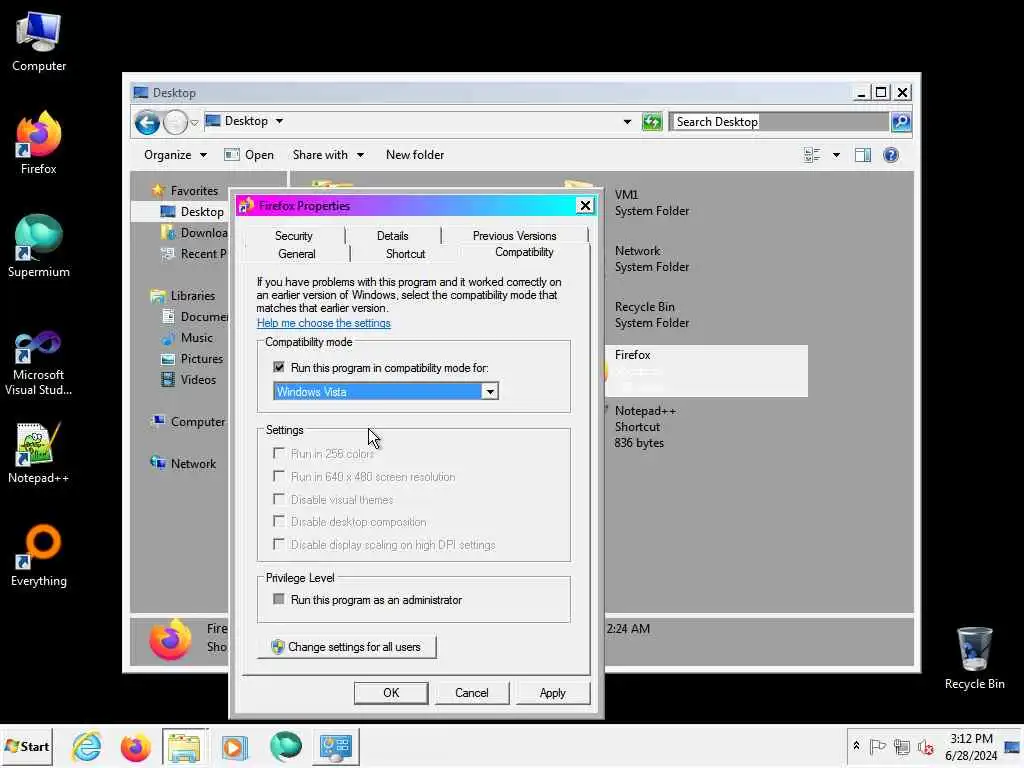Toggle the explorer preview pane icon

tap(863, 155)
